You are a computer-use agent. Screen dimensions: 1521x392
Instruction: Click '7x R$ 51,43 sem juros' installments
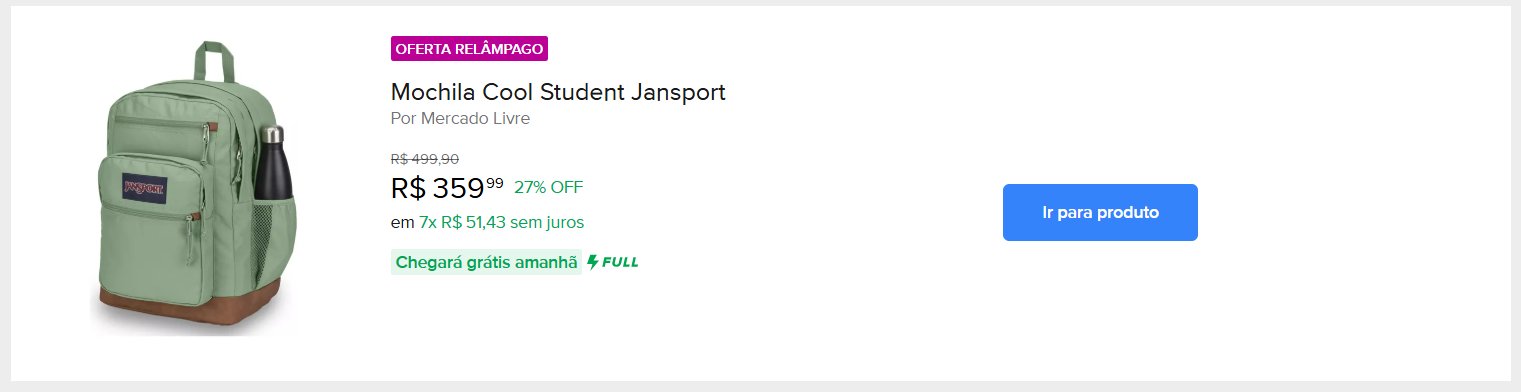(501, 222)
